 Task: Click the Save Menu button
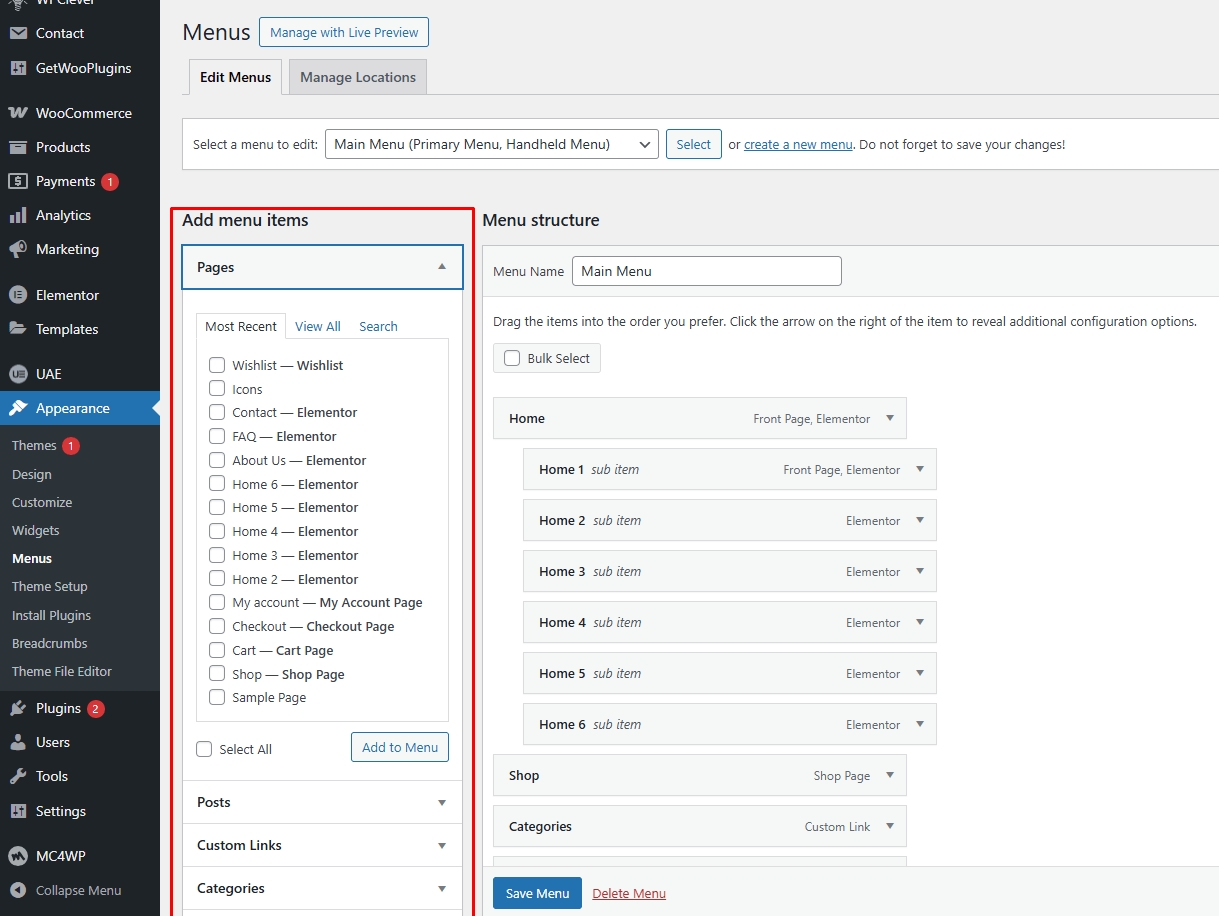[x=537, y=893]
